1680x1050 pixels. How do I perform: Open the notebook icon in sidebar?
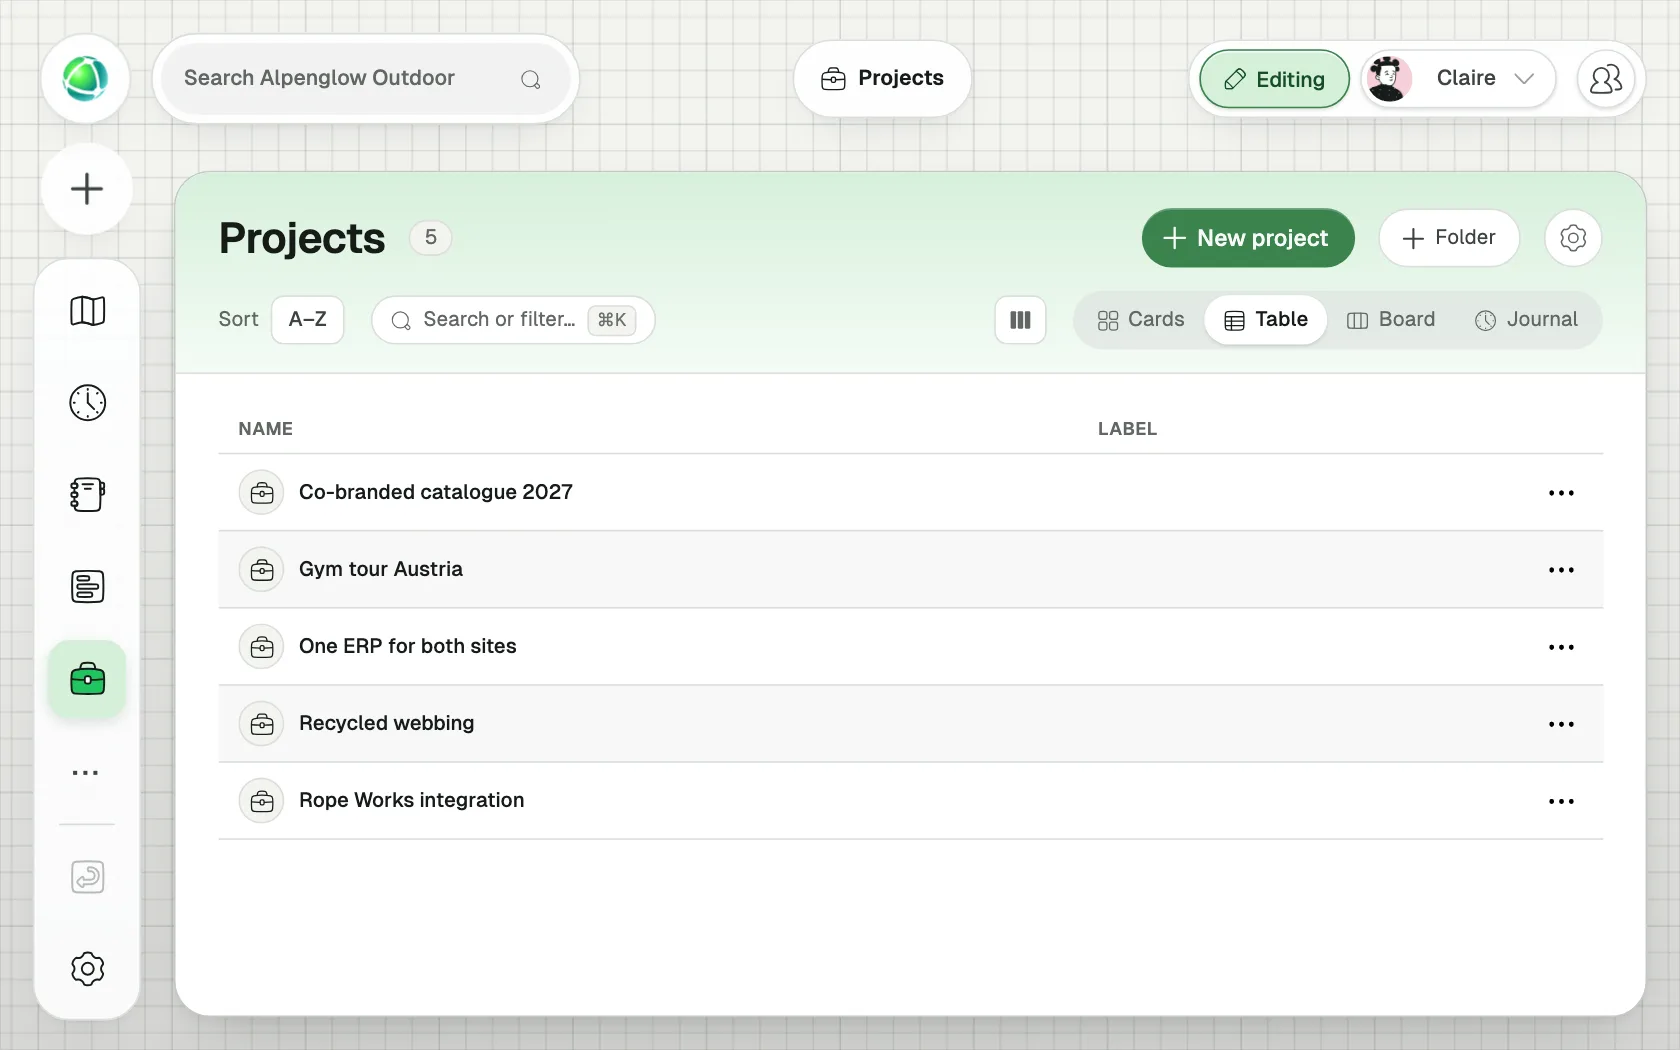point(88,494)
